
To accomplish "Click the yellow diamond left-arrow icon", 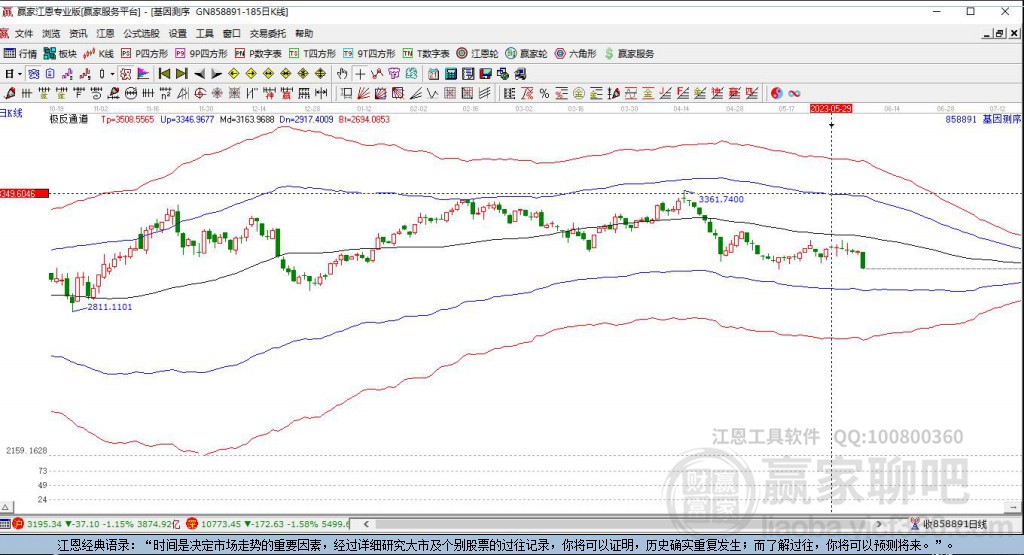I will 234,74.
